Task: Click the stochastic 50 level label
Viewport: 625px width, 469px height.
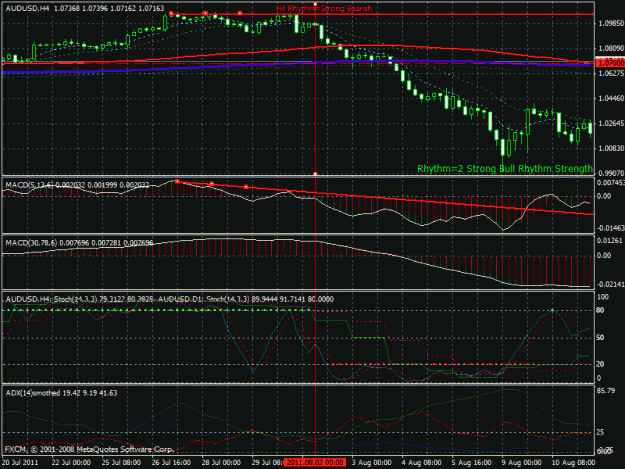Action: coord(600,338)
